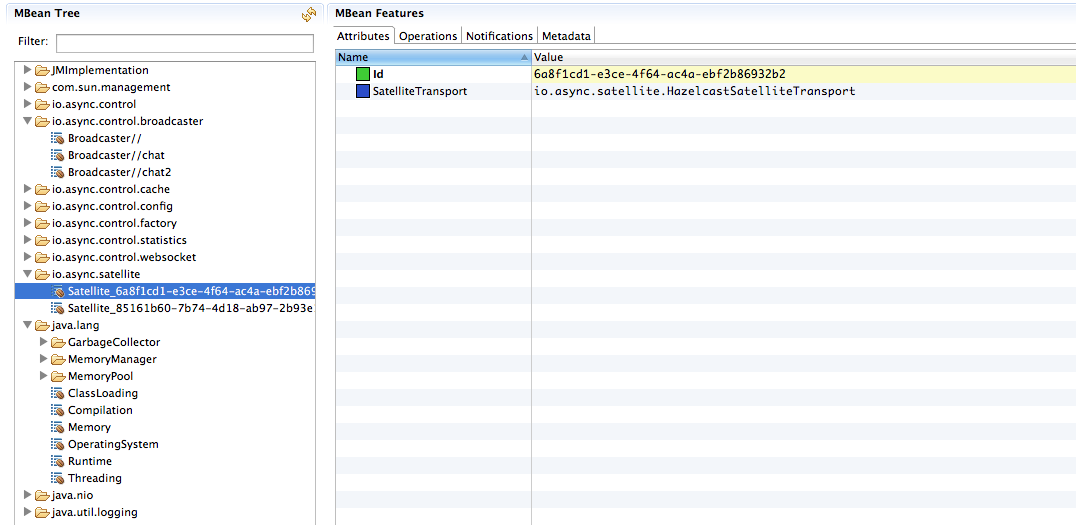Select the HazelcastSatelliteTransport value cell
Viewport: 1076px width, 525px height.
tap(804, 91)
